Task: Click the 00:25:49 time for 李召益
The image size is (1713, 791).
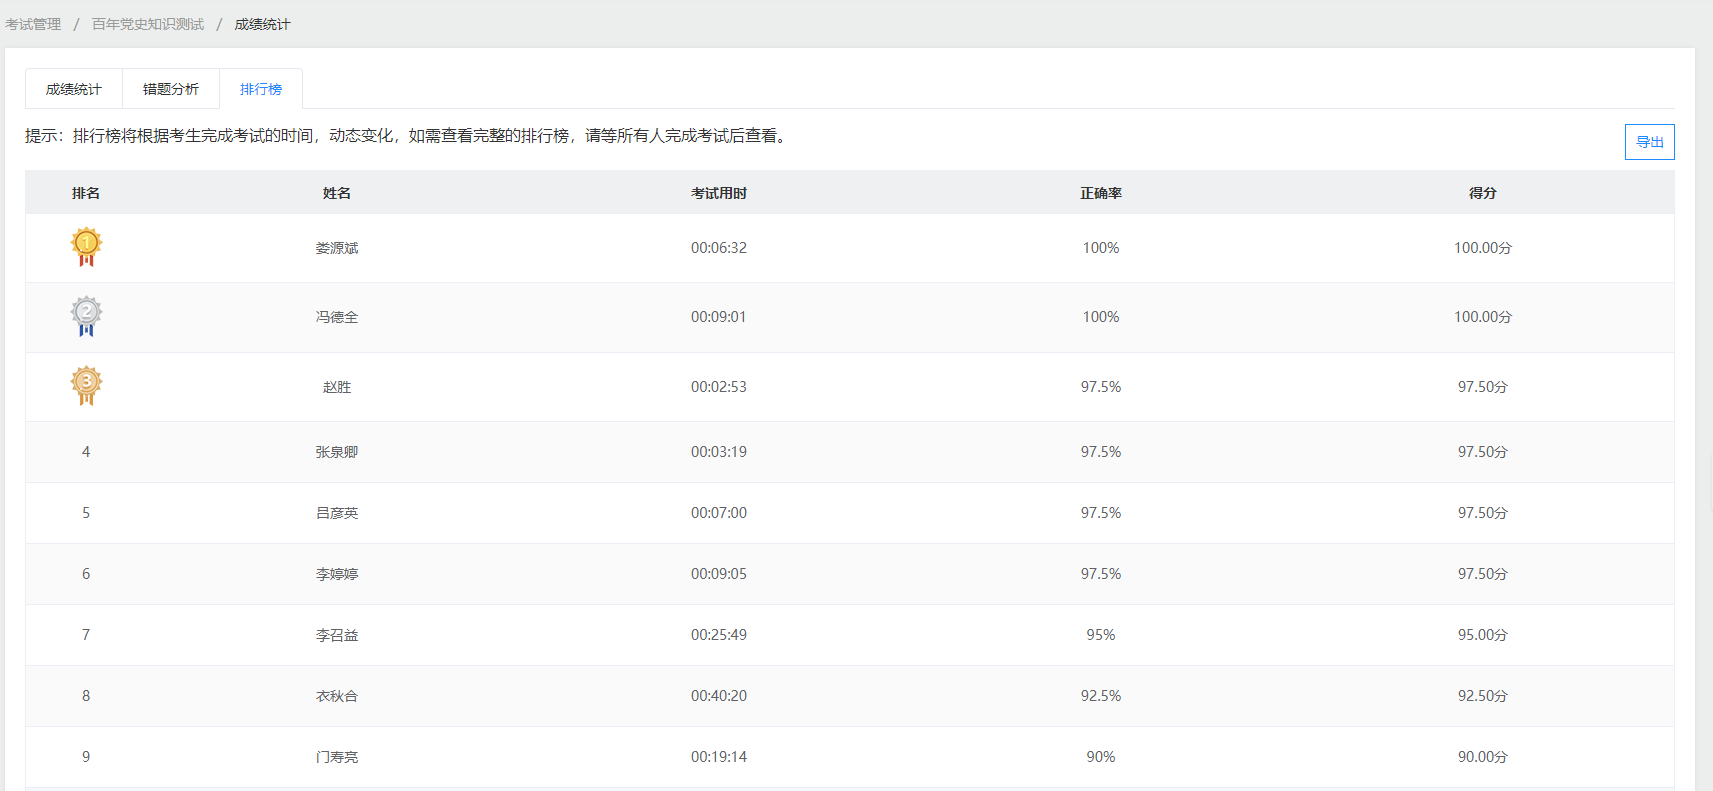Action: point(718,635)
